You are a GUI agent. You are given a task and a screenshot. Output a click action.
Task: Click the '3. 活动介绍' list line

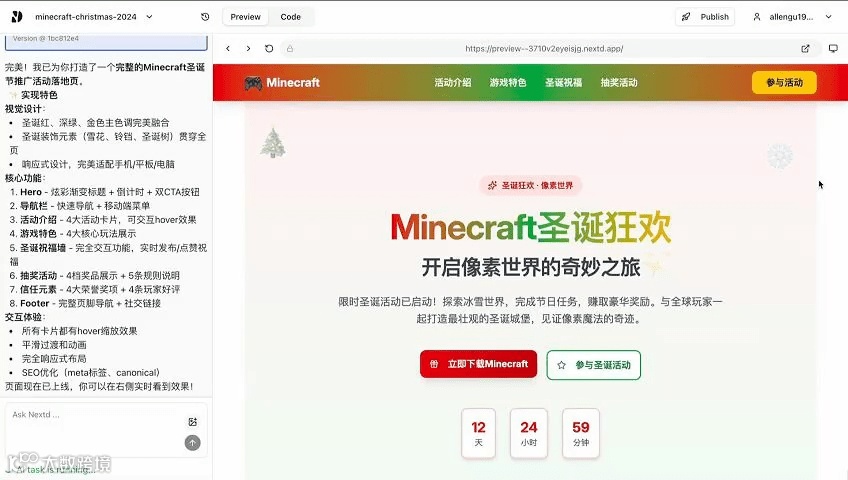103,219
